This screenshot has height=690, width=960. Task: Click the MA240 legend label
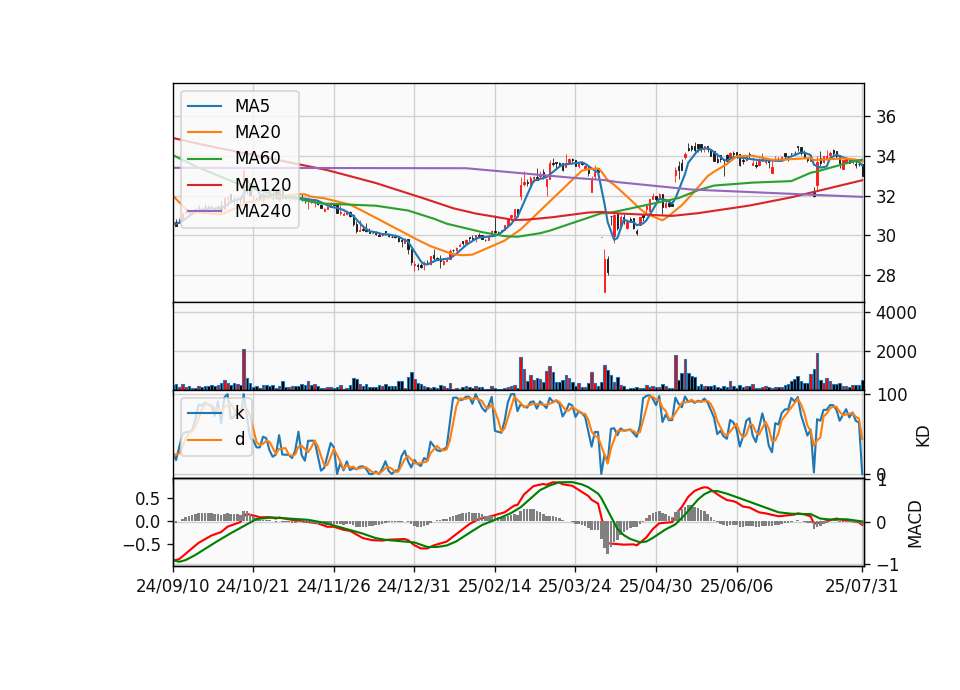point(263,211)
